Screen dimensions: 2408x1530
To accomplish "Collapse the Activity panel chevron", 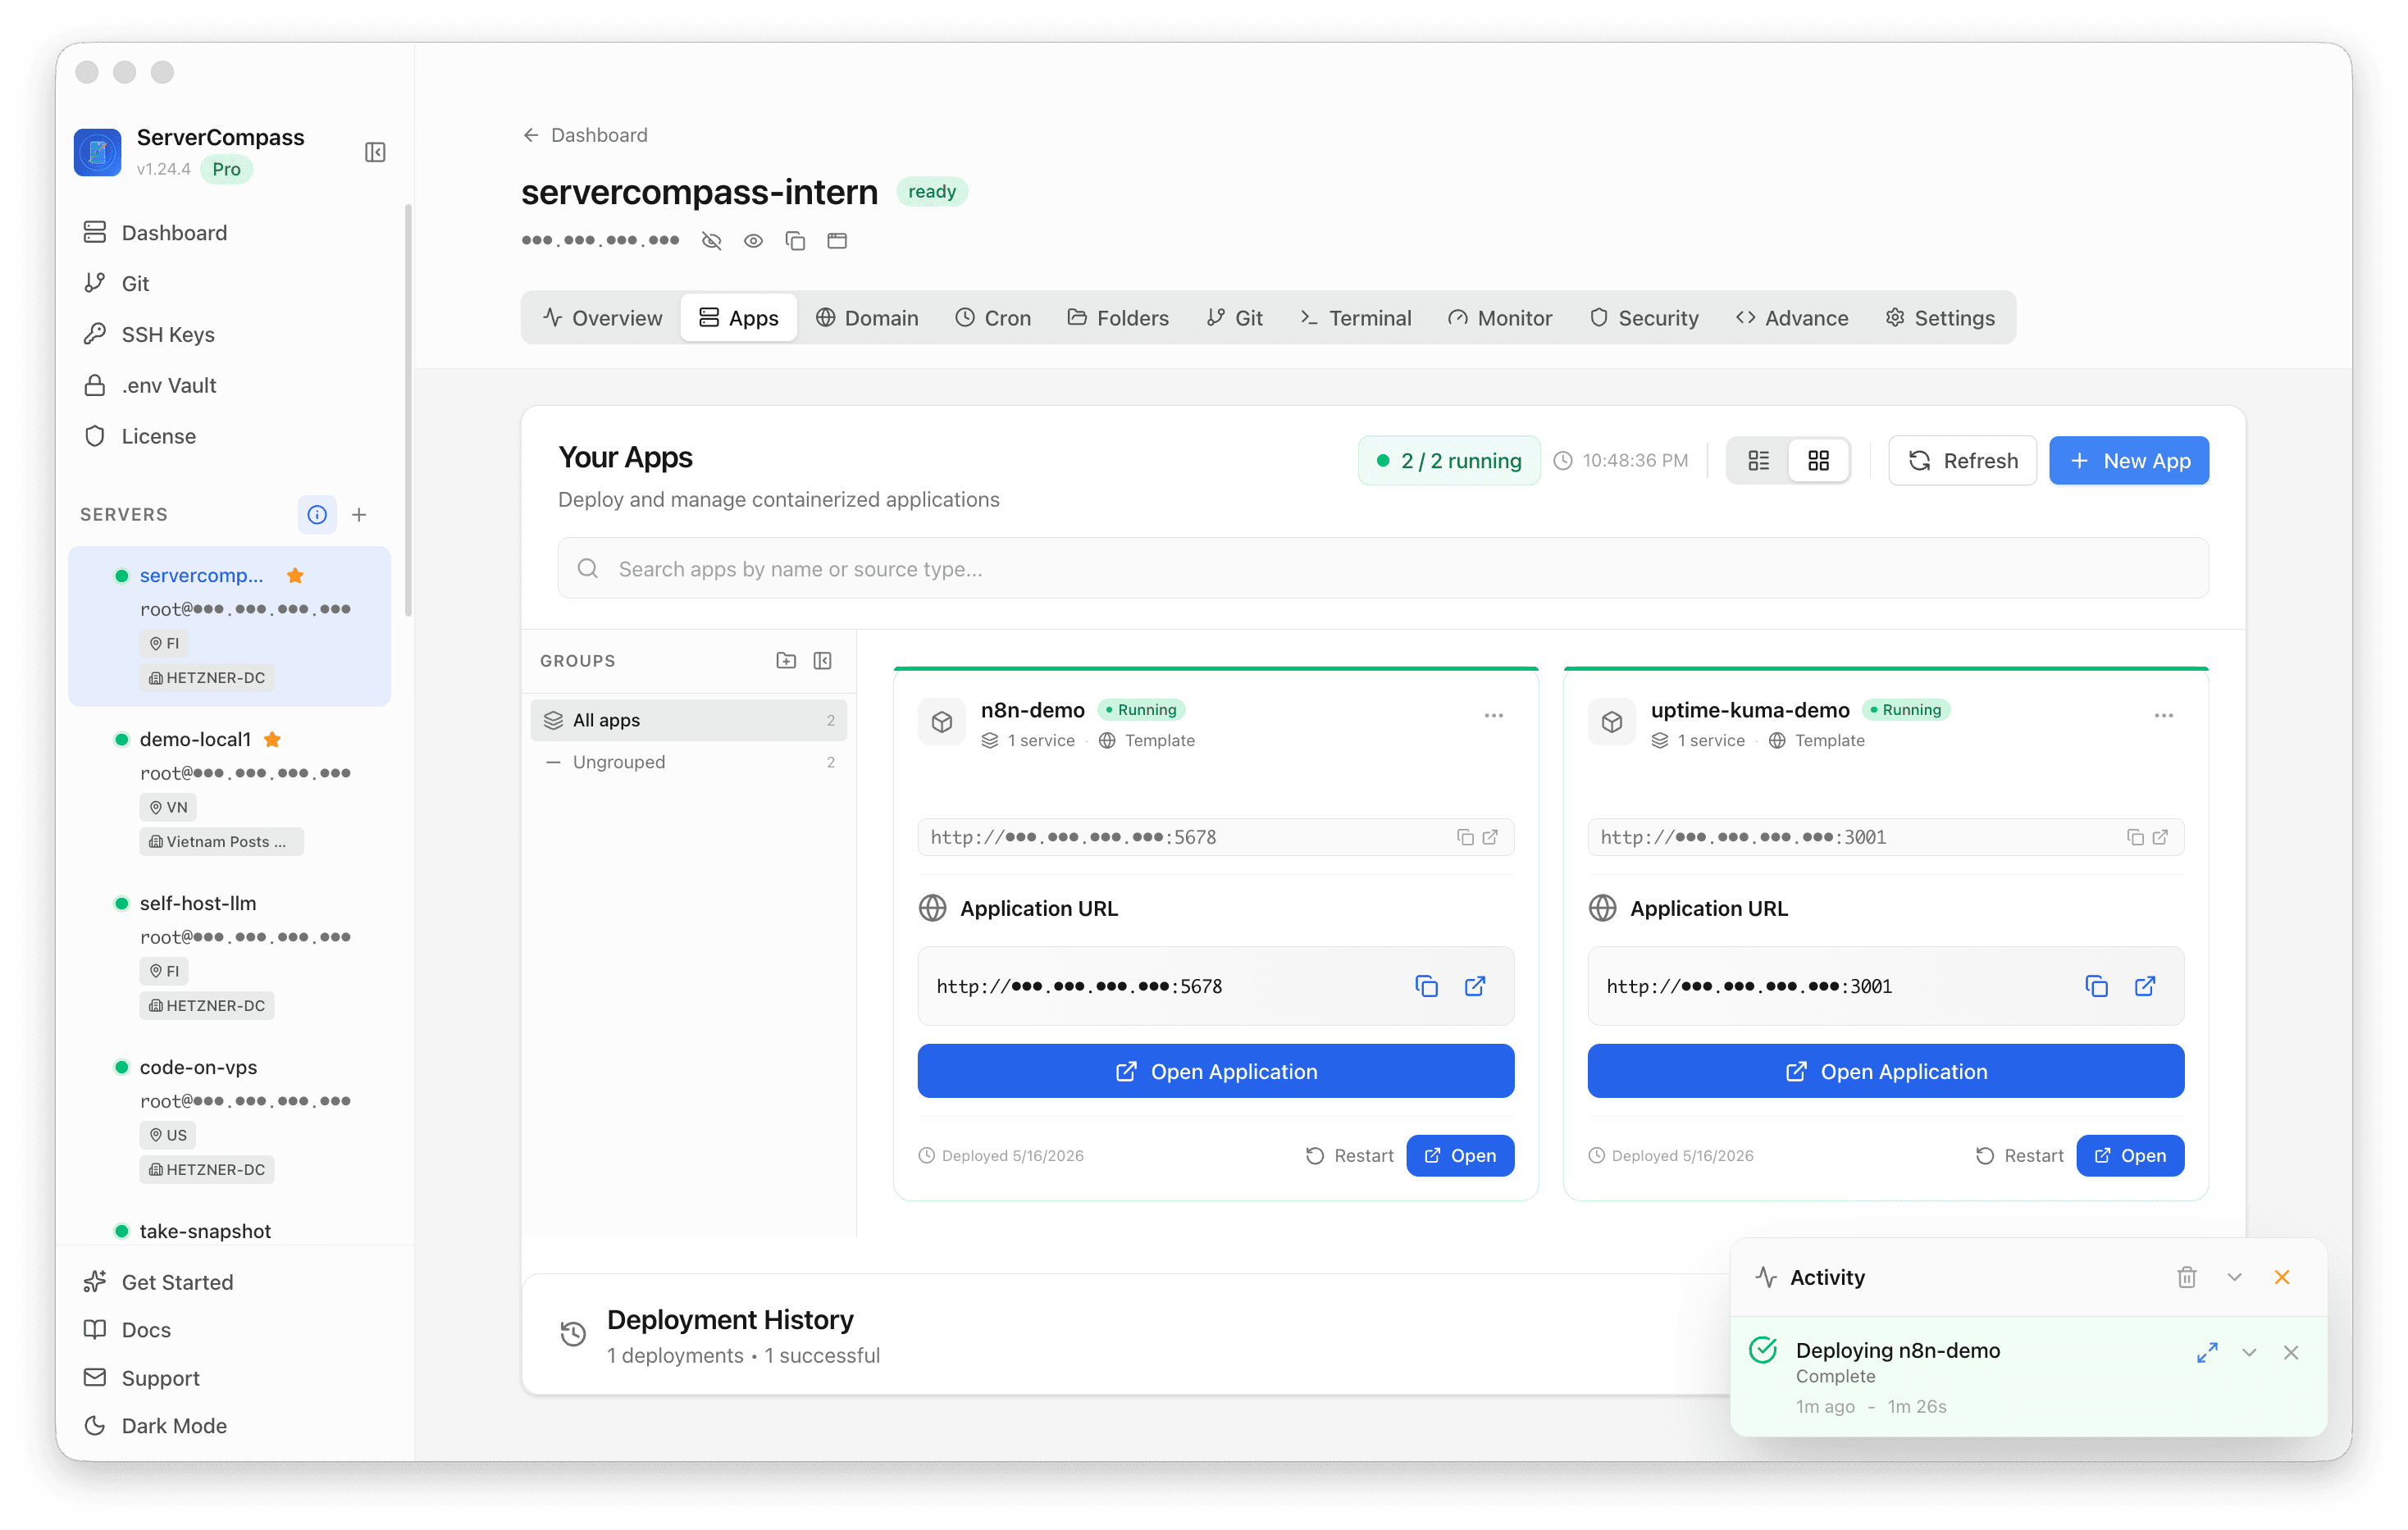I will click(x=2235, y=1278).
